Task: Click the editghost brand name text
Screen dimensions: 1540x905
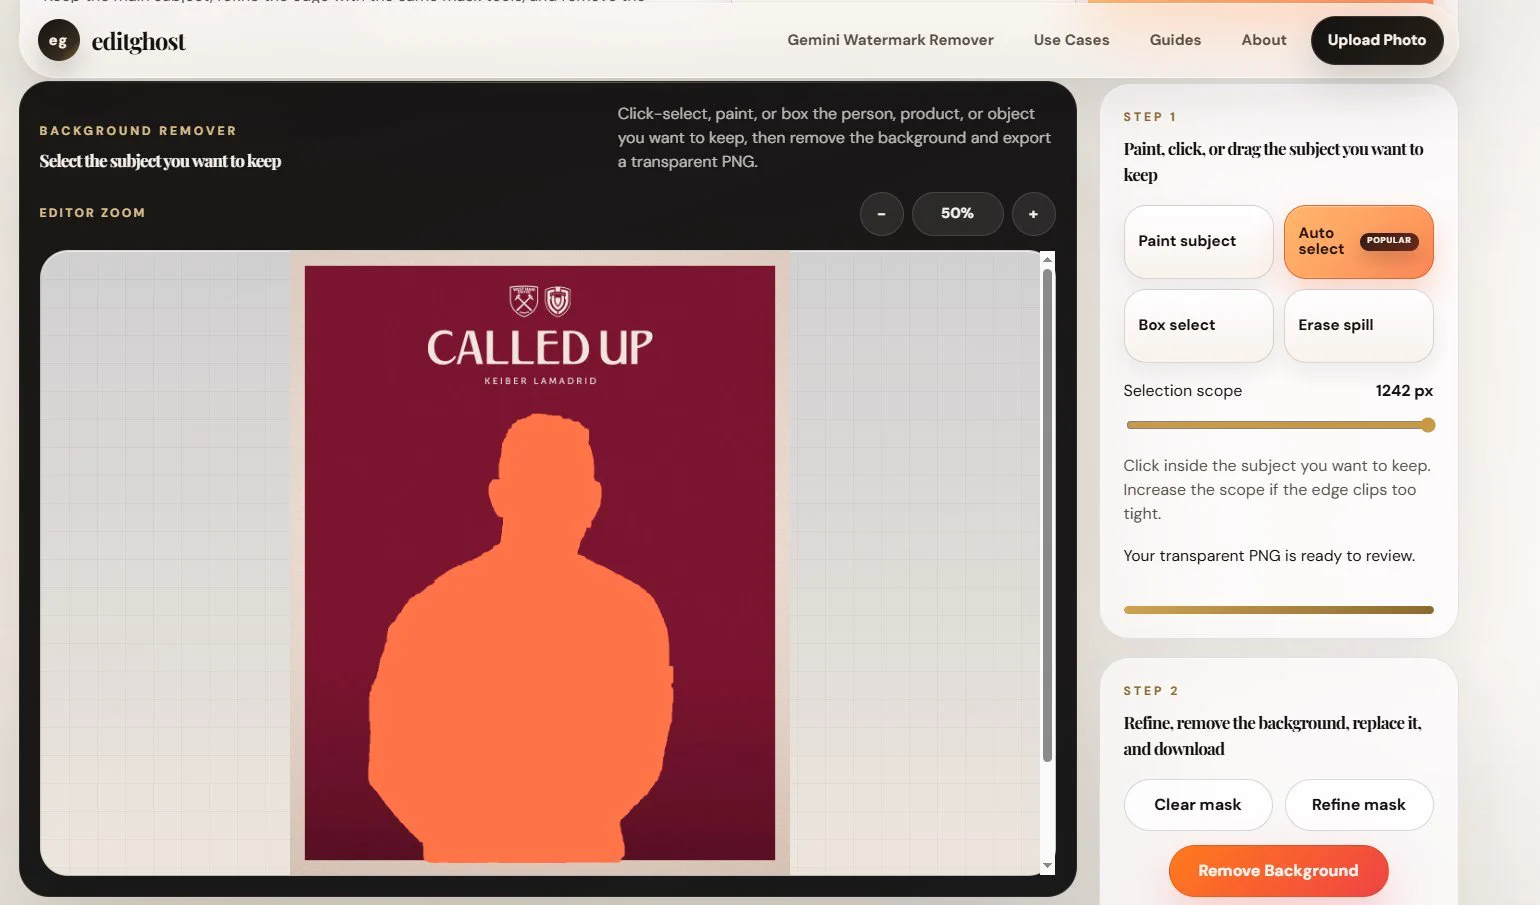Action: (138, 41)
